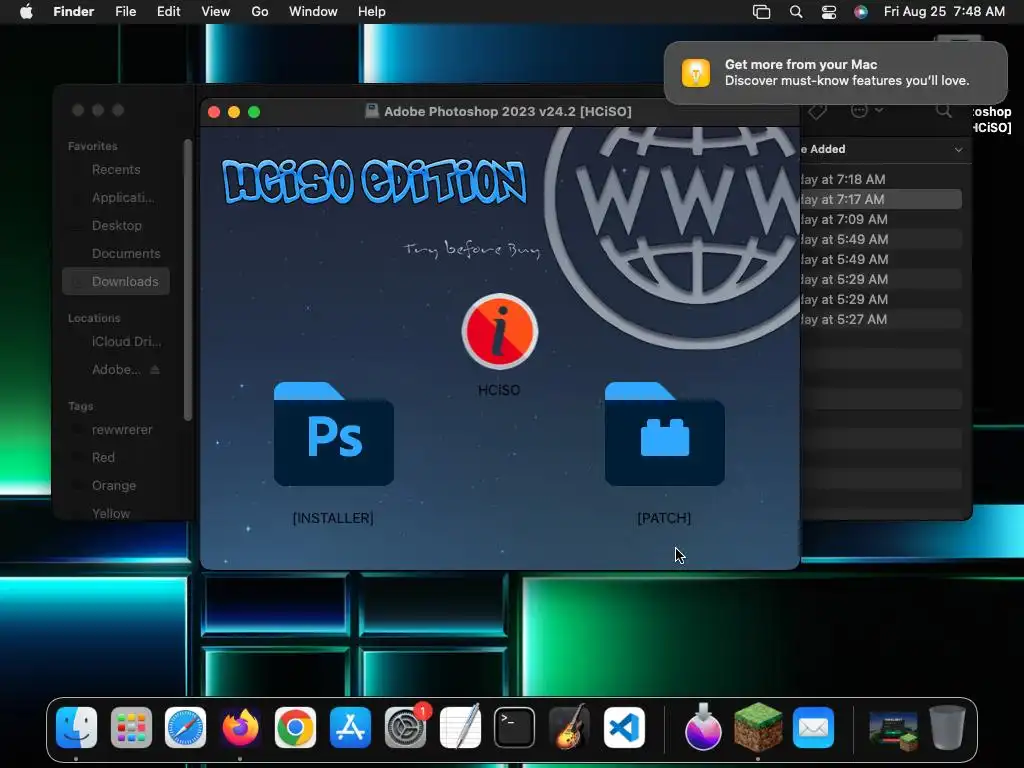
Task: Select the row dated 5:27 AM
Action: pyautogui.click(x=881, y=319)
